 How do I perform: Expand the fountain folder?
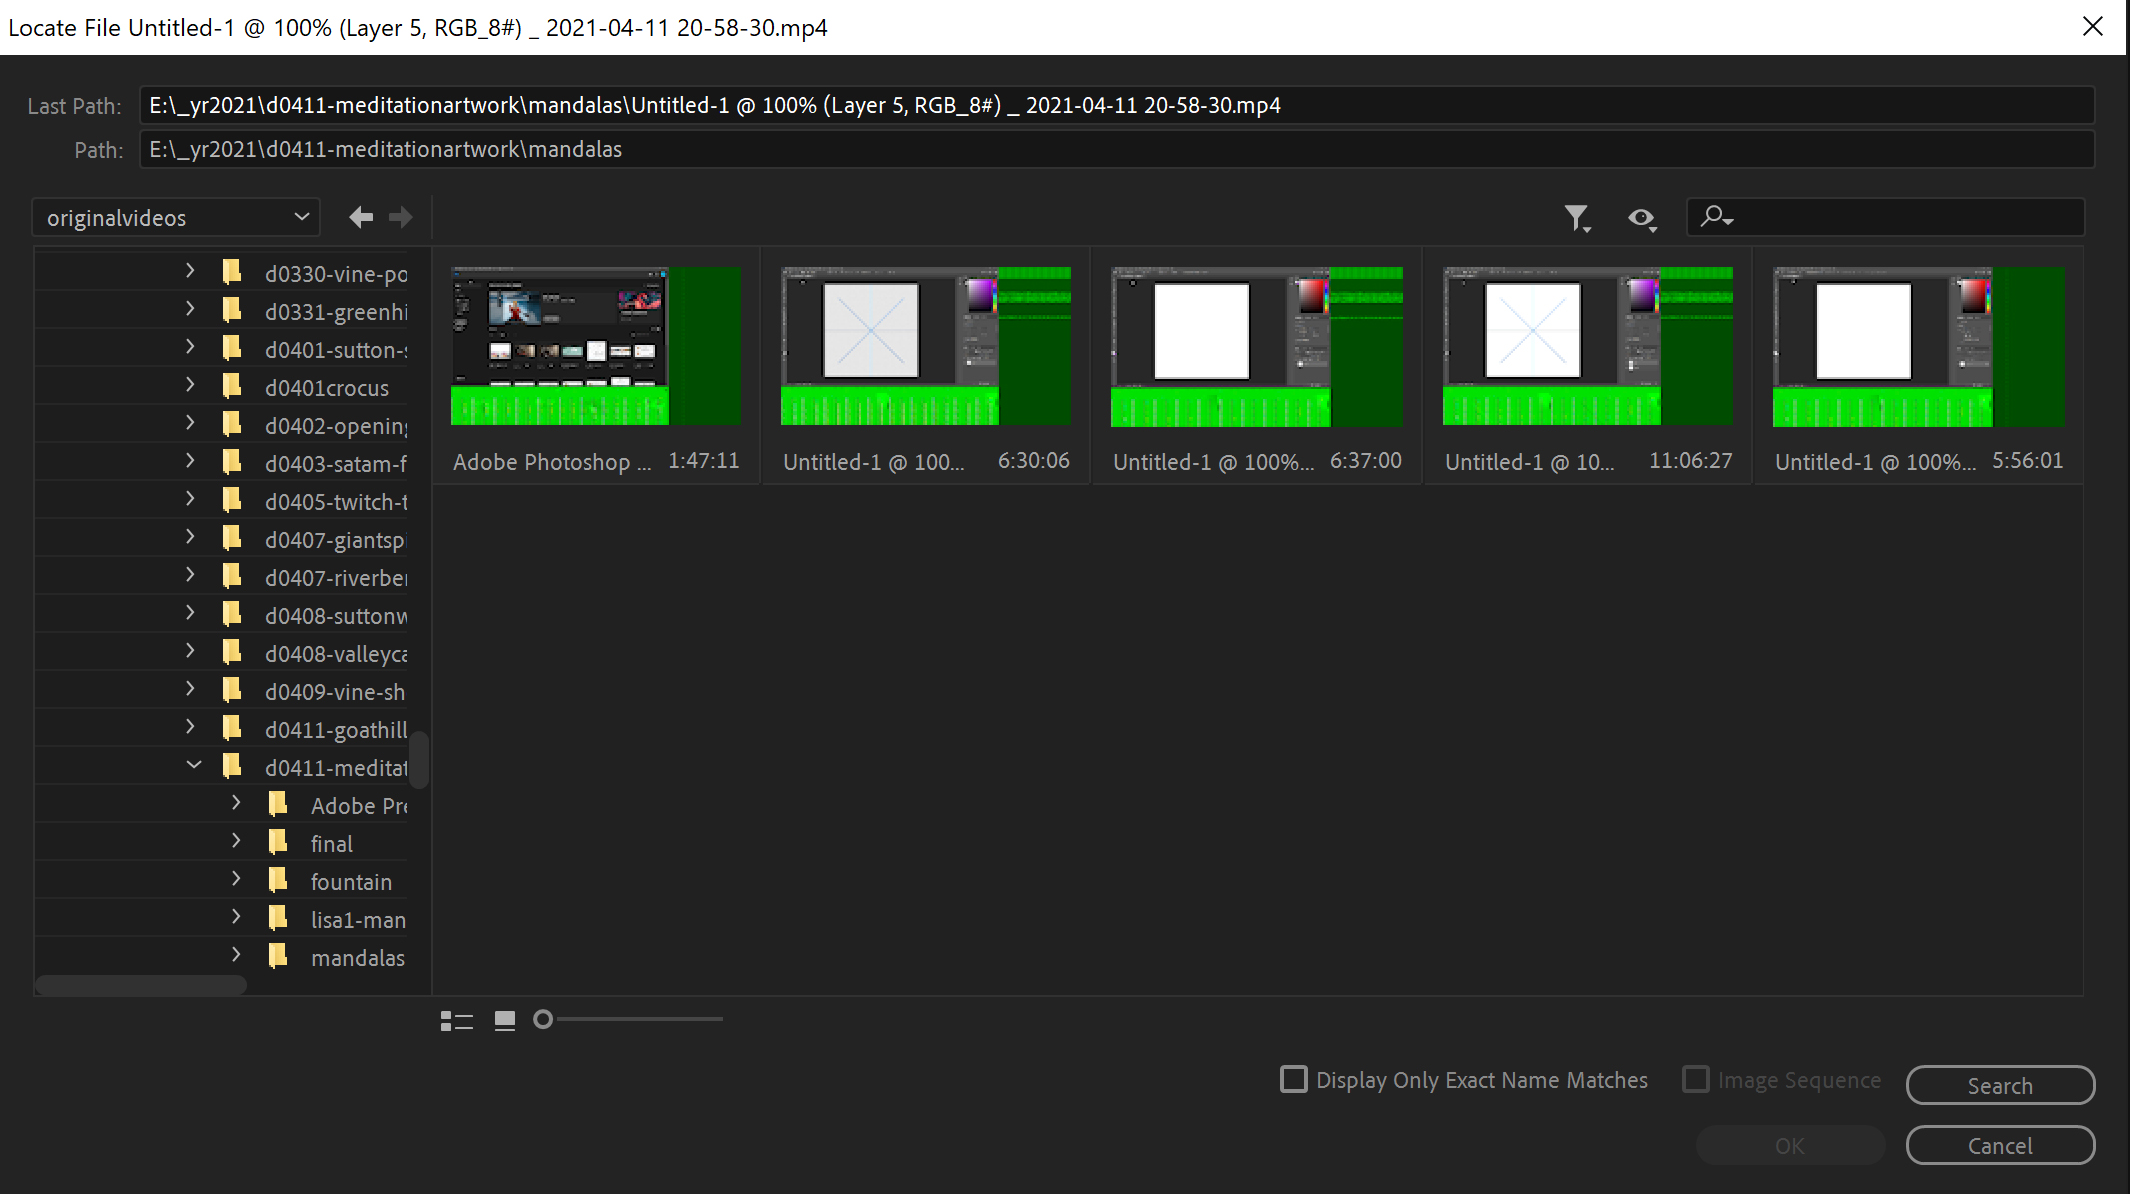click(x=236, y=879)
